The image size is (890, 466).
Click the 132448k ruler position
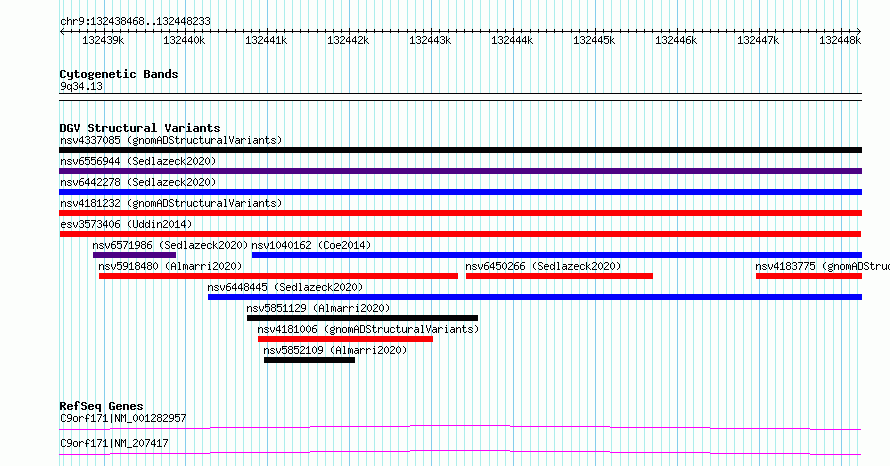[x=840, y=40]
